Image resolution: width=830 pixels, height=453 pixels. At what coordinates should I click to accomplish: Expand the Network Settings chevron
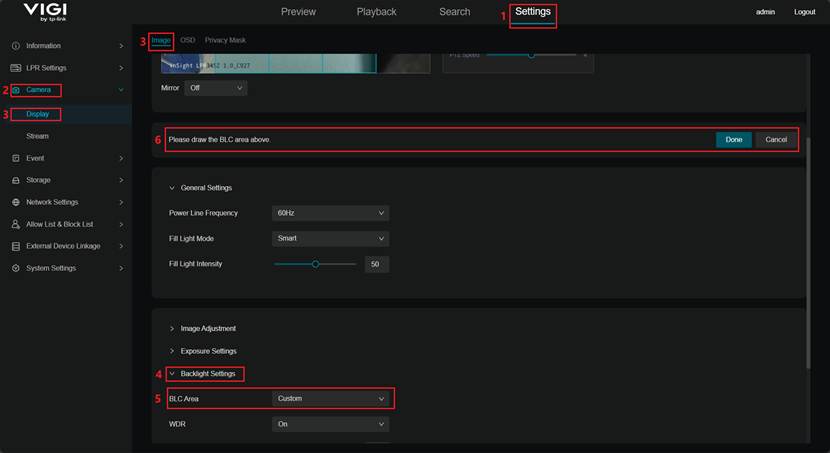point(121,202)
